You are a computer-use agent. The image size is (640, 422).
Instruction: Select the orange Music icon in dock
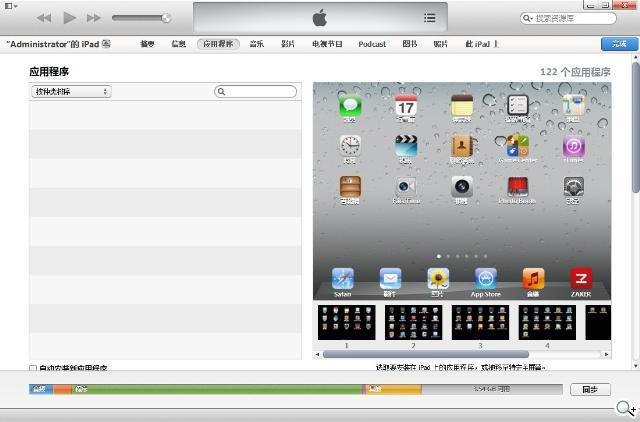[533, 279]
